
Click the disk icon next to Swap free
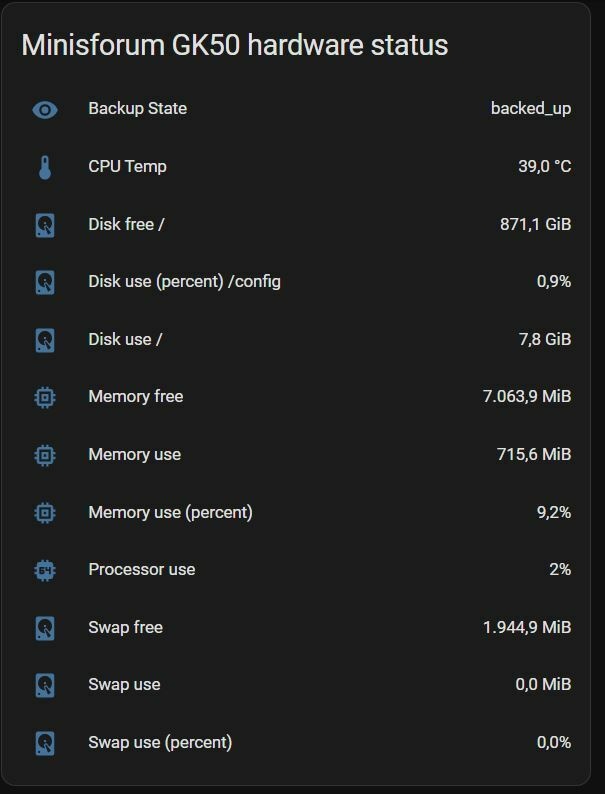click(45, 628)
